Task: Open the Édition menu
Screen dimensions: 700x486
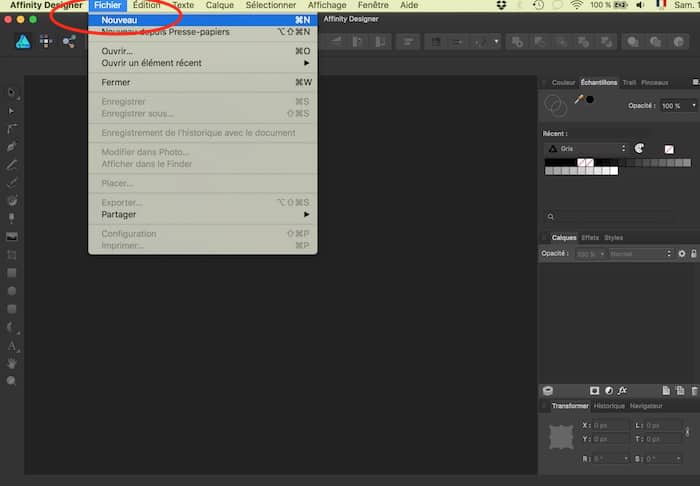Action: point(146,5)
